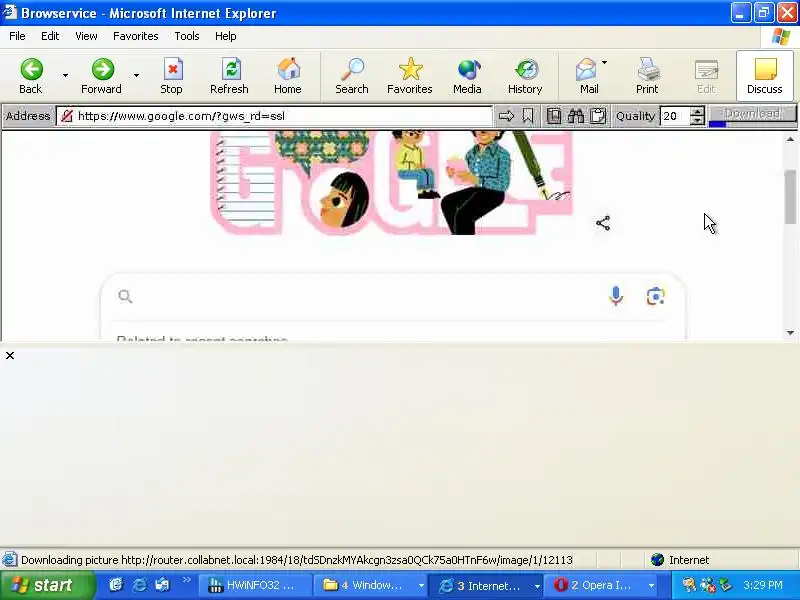800x600 pixels.
Task: Click the Download button
Action: [x=753, y=113]
